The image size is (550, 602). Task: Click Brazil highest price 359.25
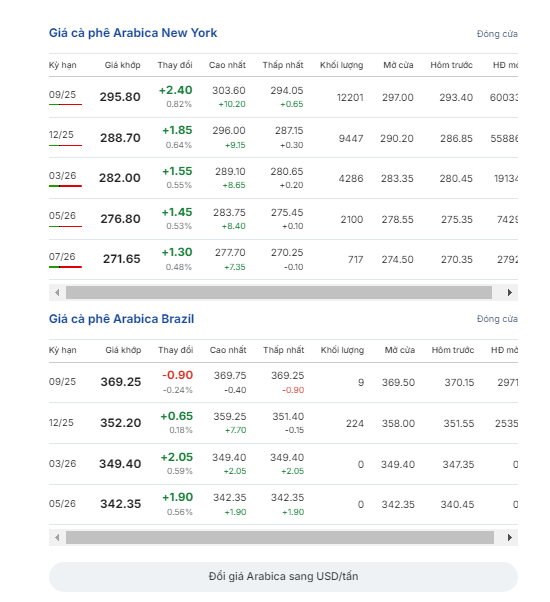pos(230,417)
